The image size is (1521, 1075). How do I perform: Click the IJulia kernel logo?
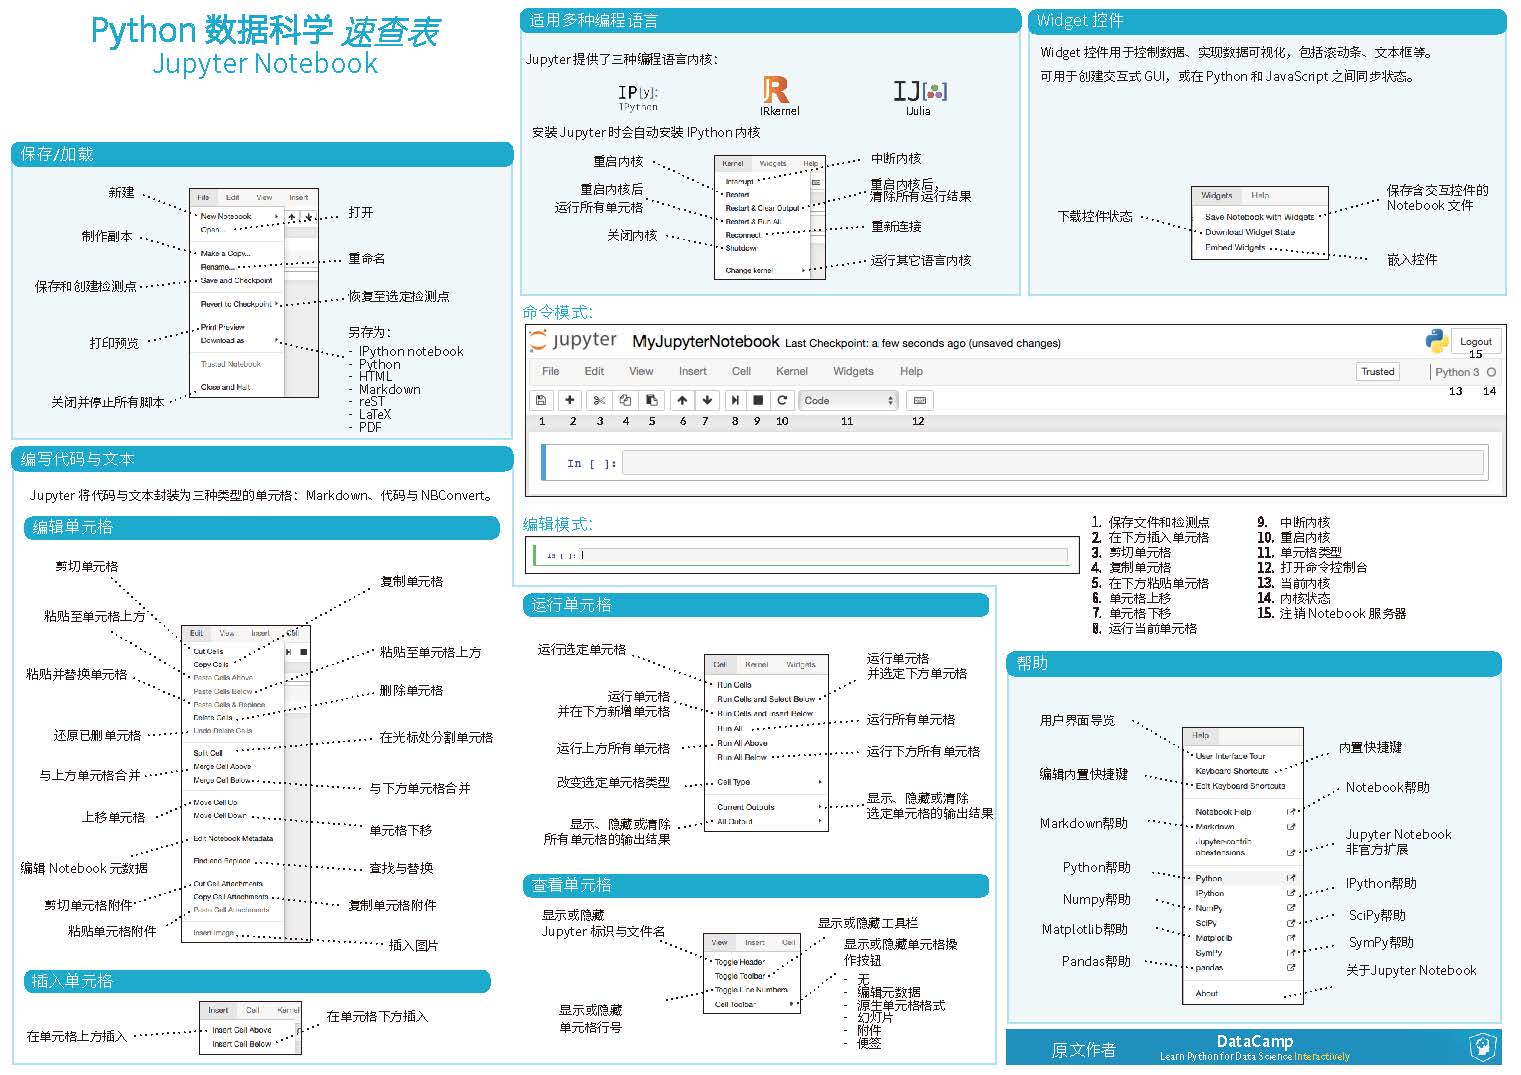pyautogui.click(x=919, y=91)
